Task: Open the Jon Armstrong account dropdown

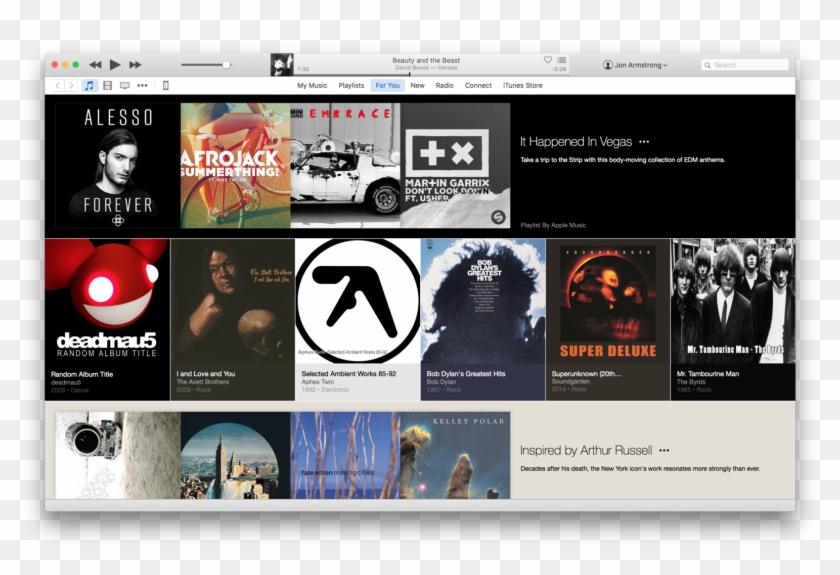Action: pos(635,65)
